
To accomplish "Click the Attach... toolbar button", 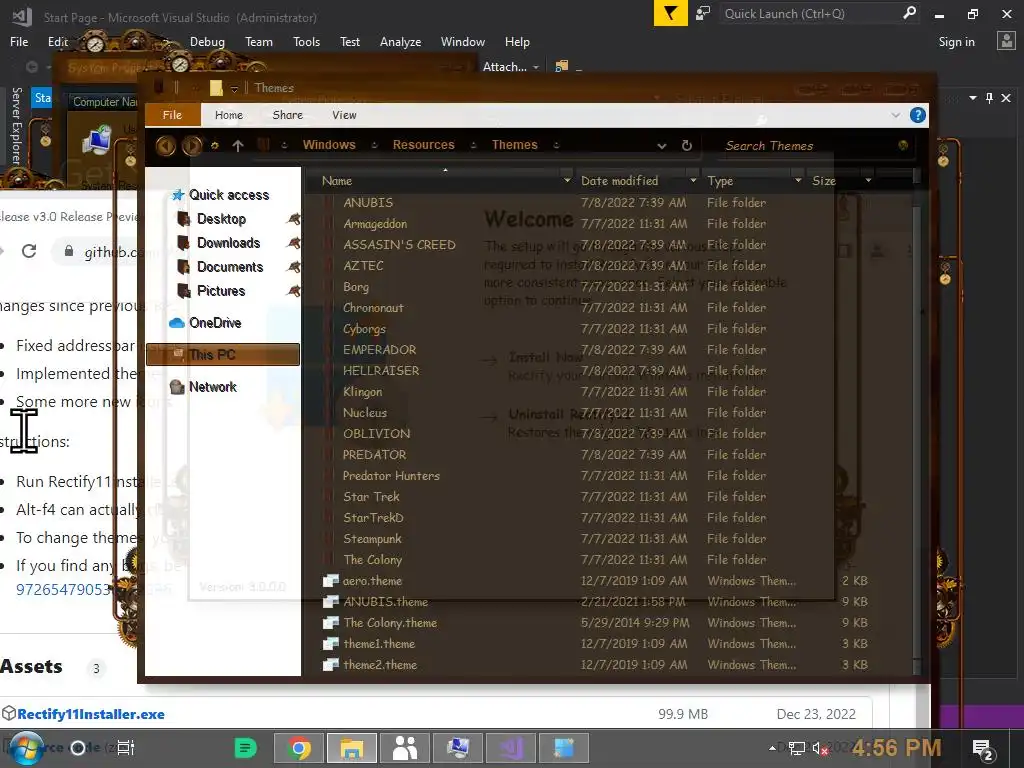I will 504,67.
